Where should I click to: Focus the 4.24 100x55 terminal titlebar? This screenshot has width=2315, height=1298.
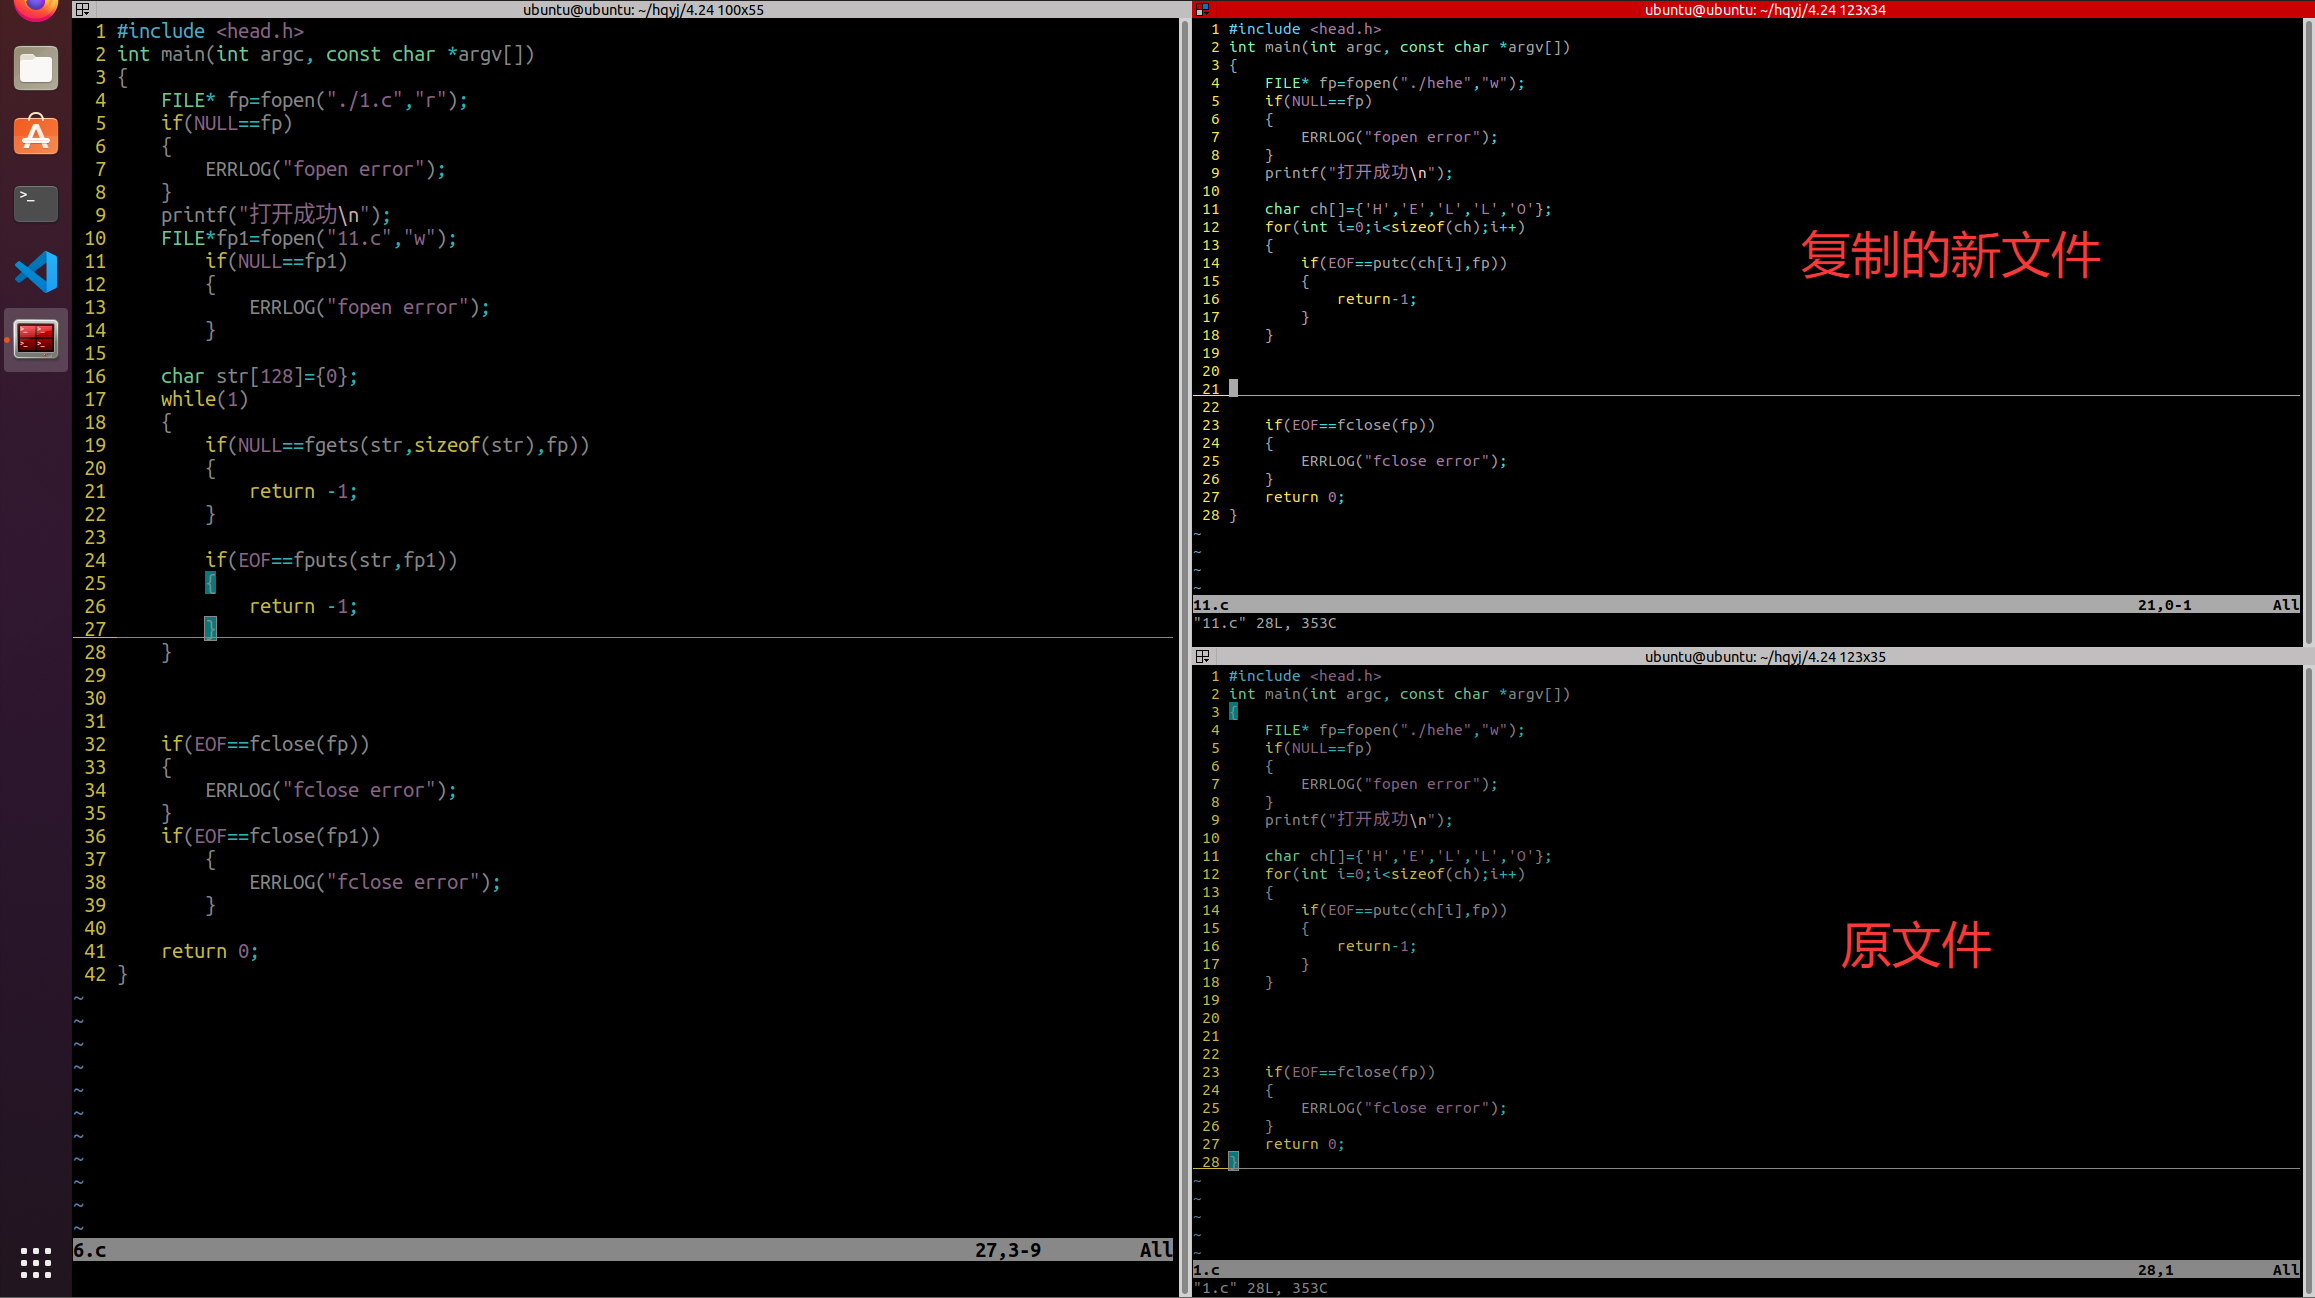click(x=642, y=9)
